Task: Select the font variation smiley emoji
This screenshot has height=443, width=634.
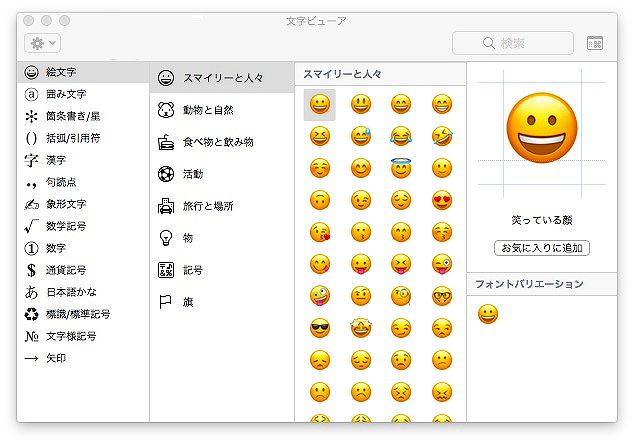Action: coord(487,314)
